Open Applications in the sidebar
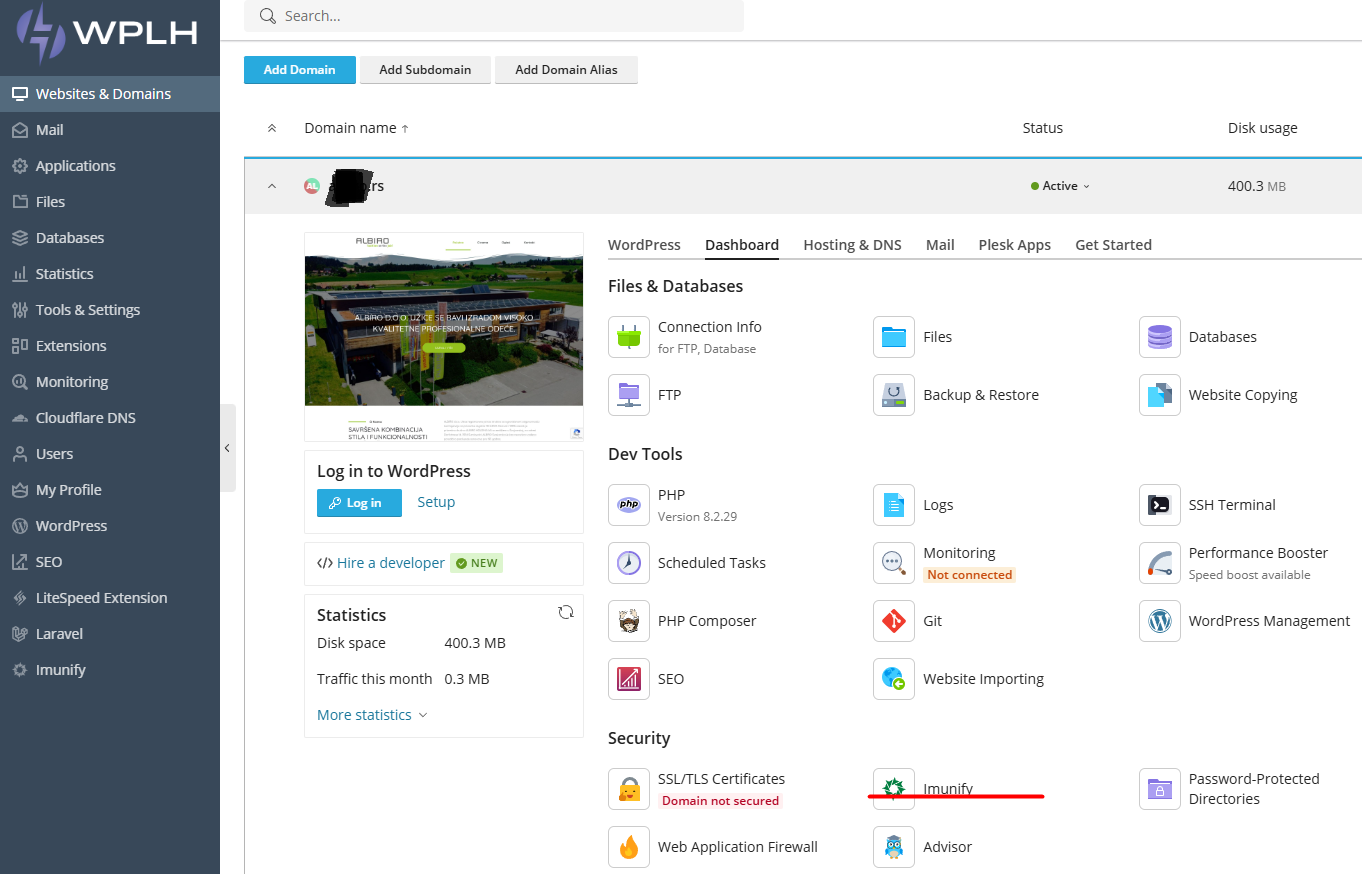 click(110, 166)
